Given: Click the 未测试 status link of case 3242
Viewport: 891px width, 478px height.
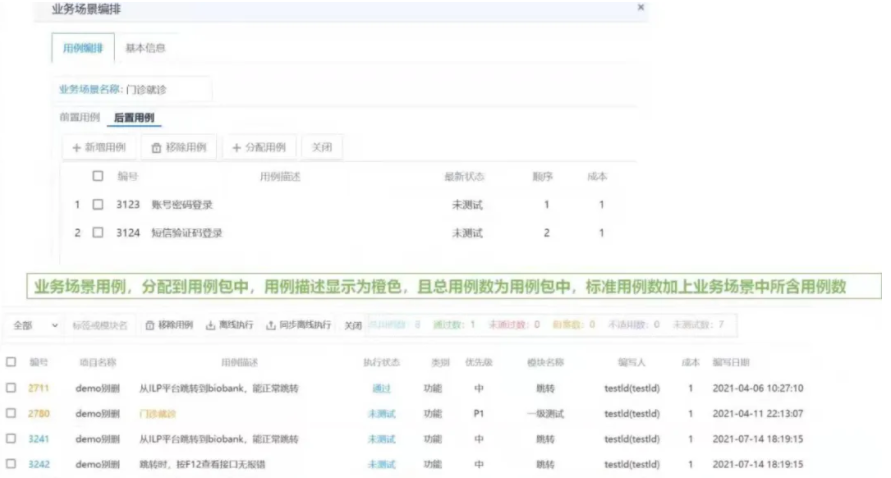Looking at the screenshot, I should (x=381, y=464).
